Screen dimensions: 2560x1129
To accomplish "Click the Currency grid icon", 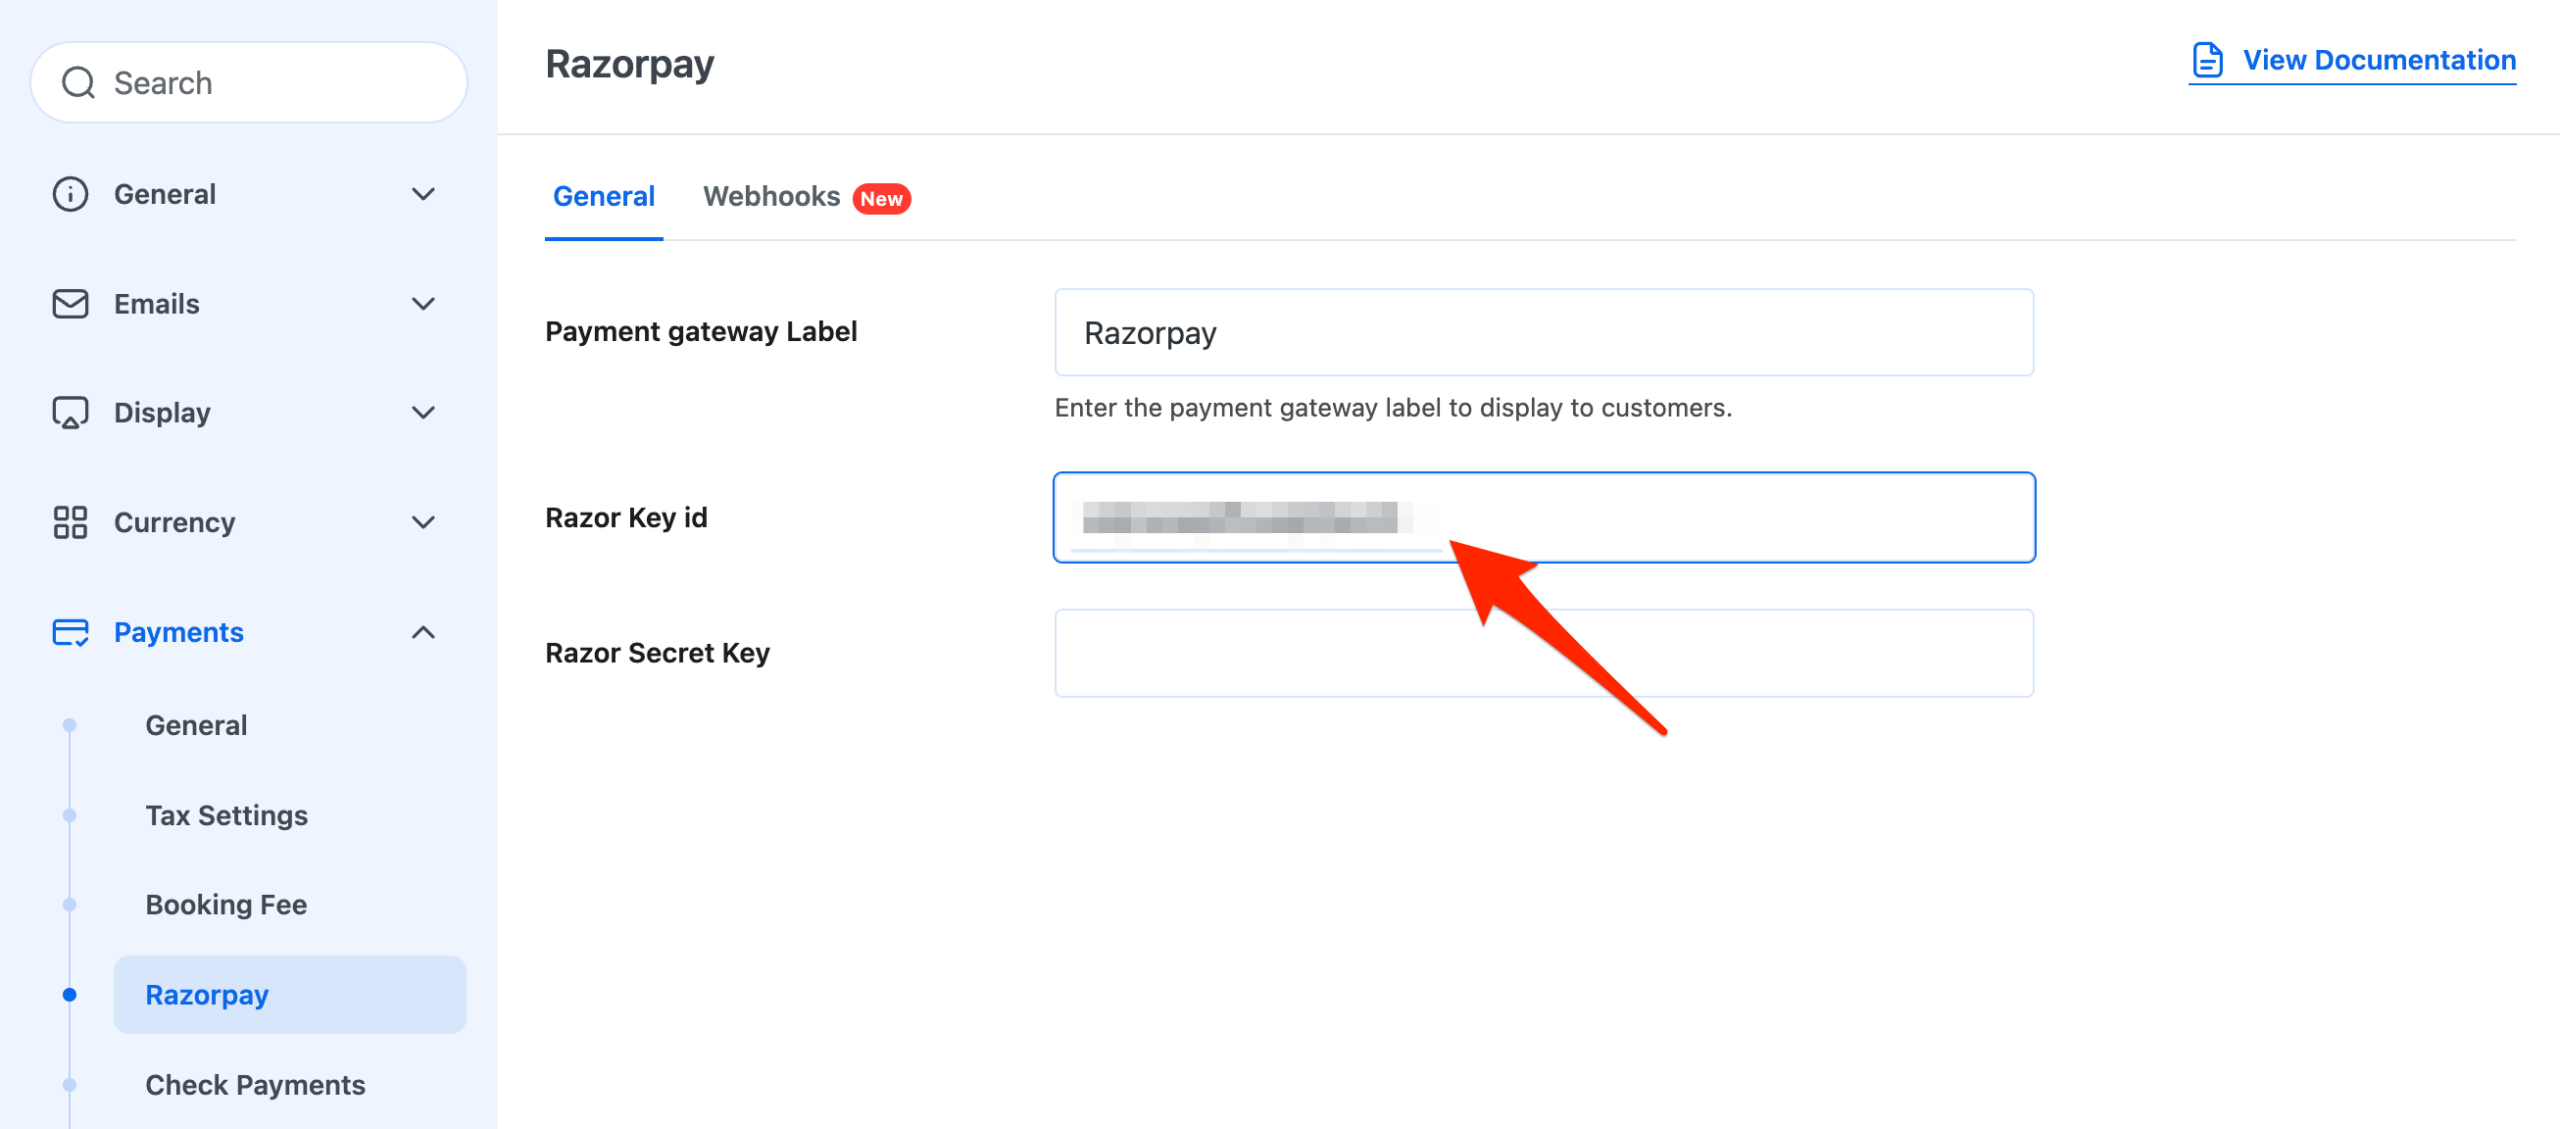I will coord(70,522).
